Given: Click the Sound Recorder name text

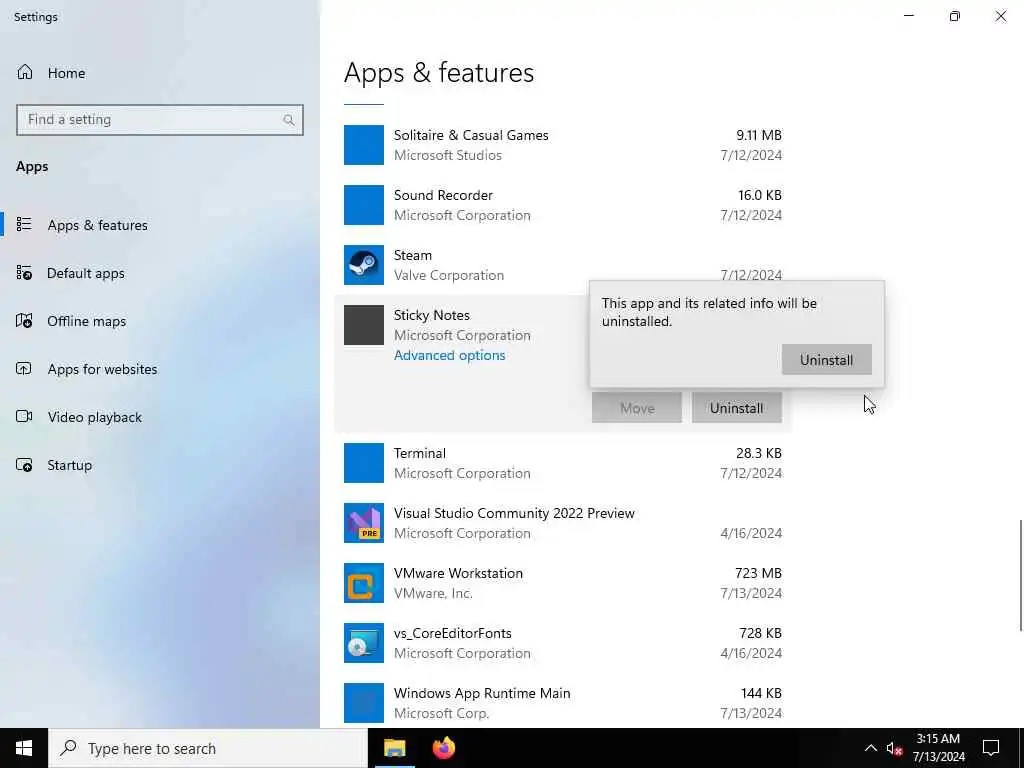Looking at the screenshot, I should tap(443, 195).
